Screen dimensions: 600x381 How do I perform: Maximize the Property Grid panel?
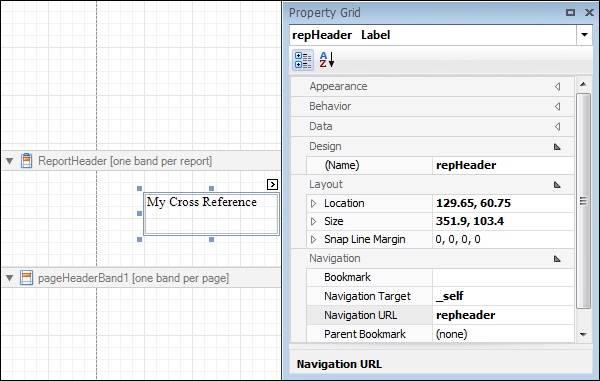570,13
